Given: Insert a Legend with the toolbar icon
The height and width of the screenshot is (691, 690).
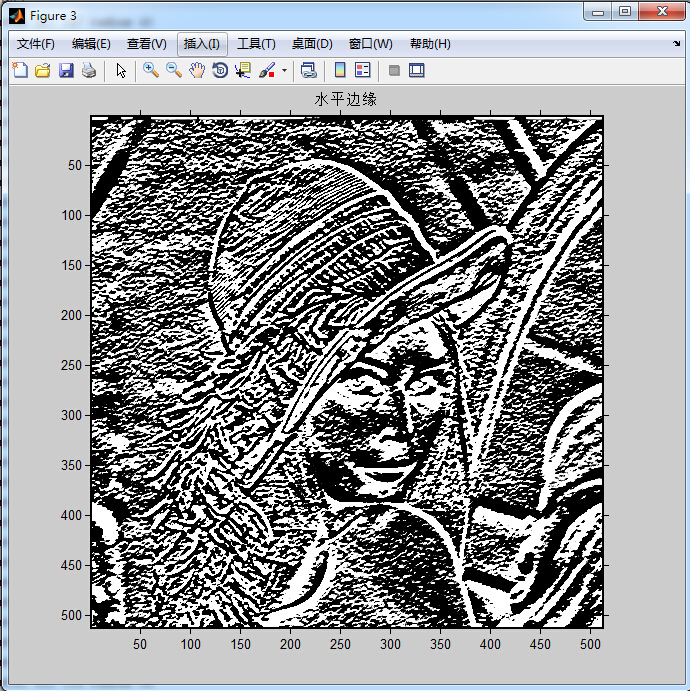Looking at the screenshot, I should tap(363, 70).
